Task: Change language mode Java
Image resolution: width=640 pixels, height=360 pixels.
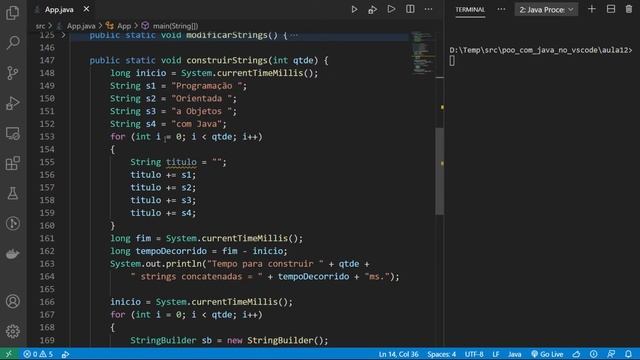Action: [514, 354]
